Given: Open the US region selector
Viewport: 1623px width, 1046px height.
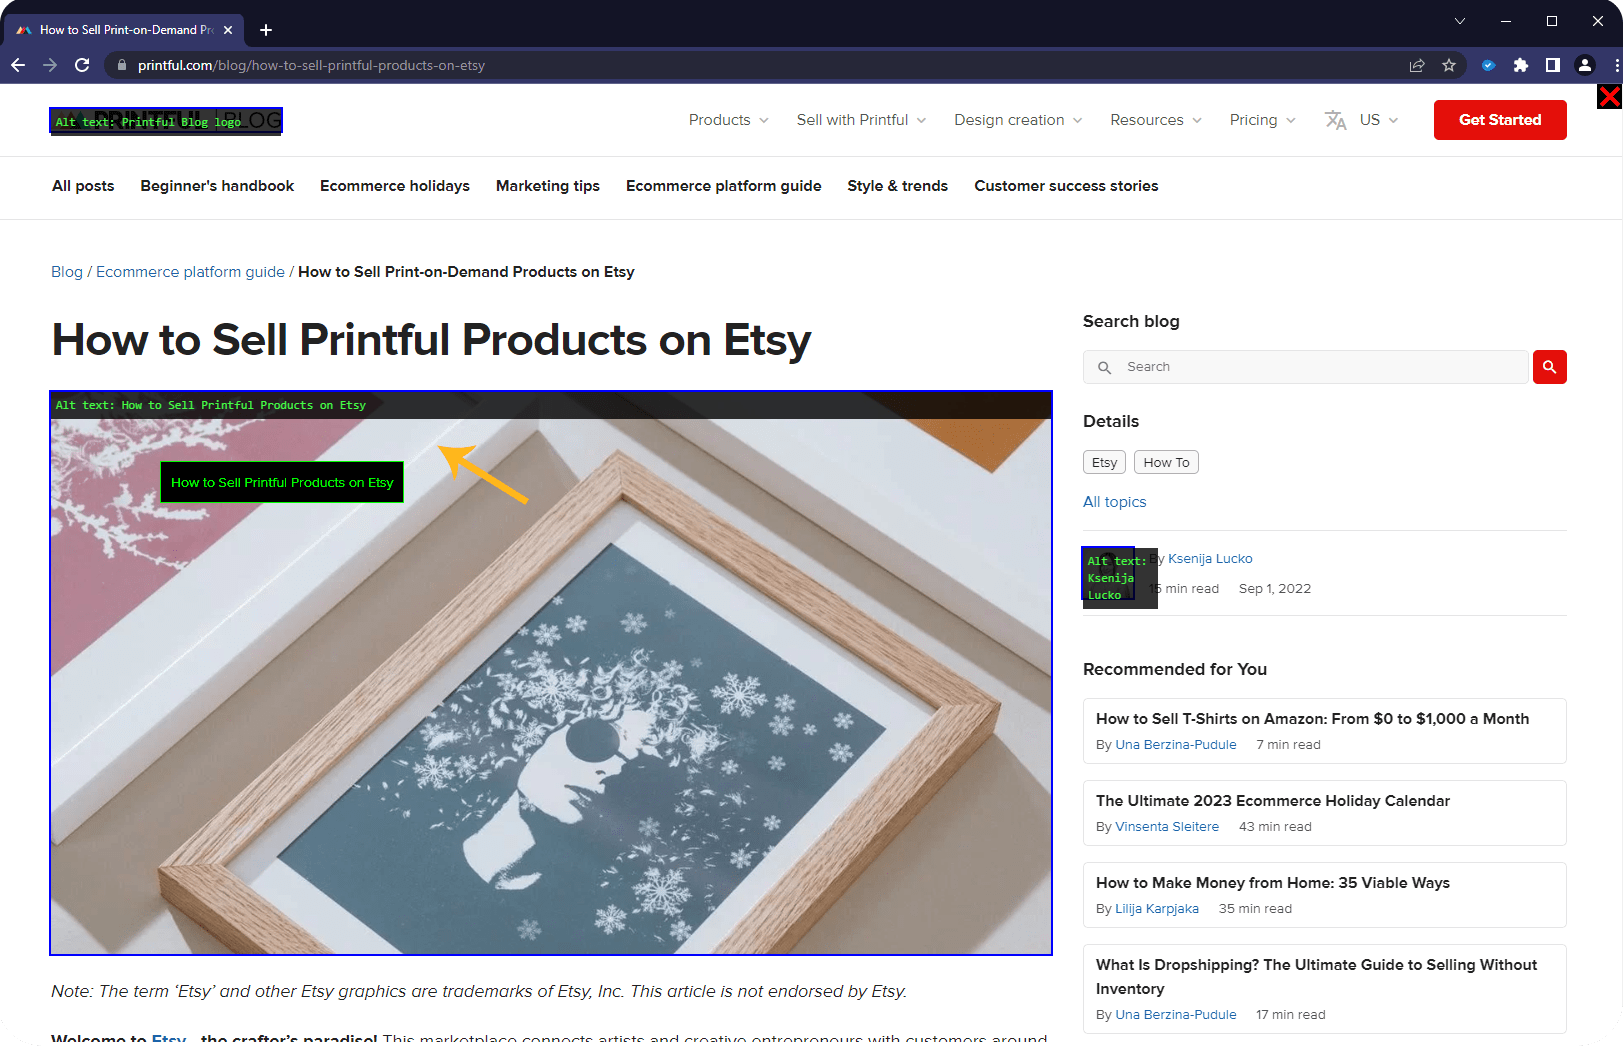Looking at the screenshot, I should pos(1378,120).
